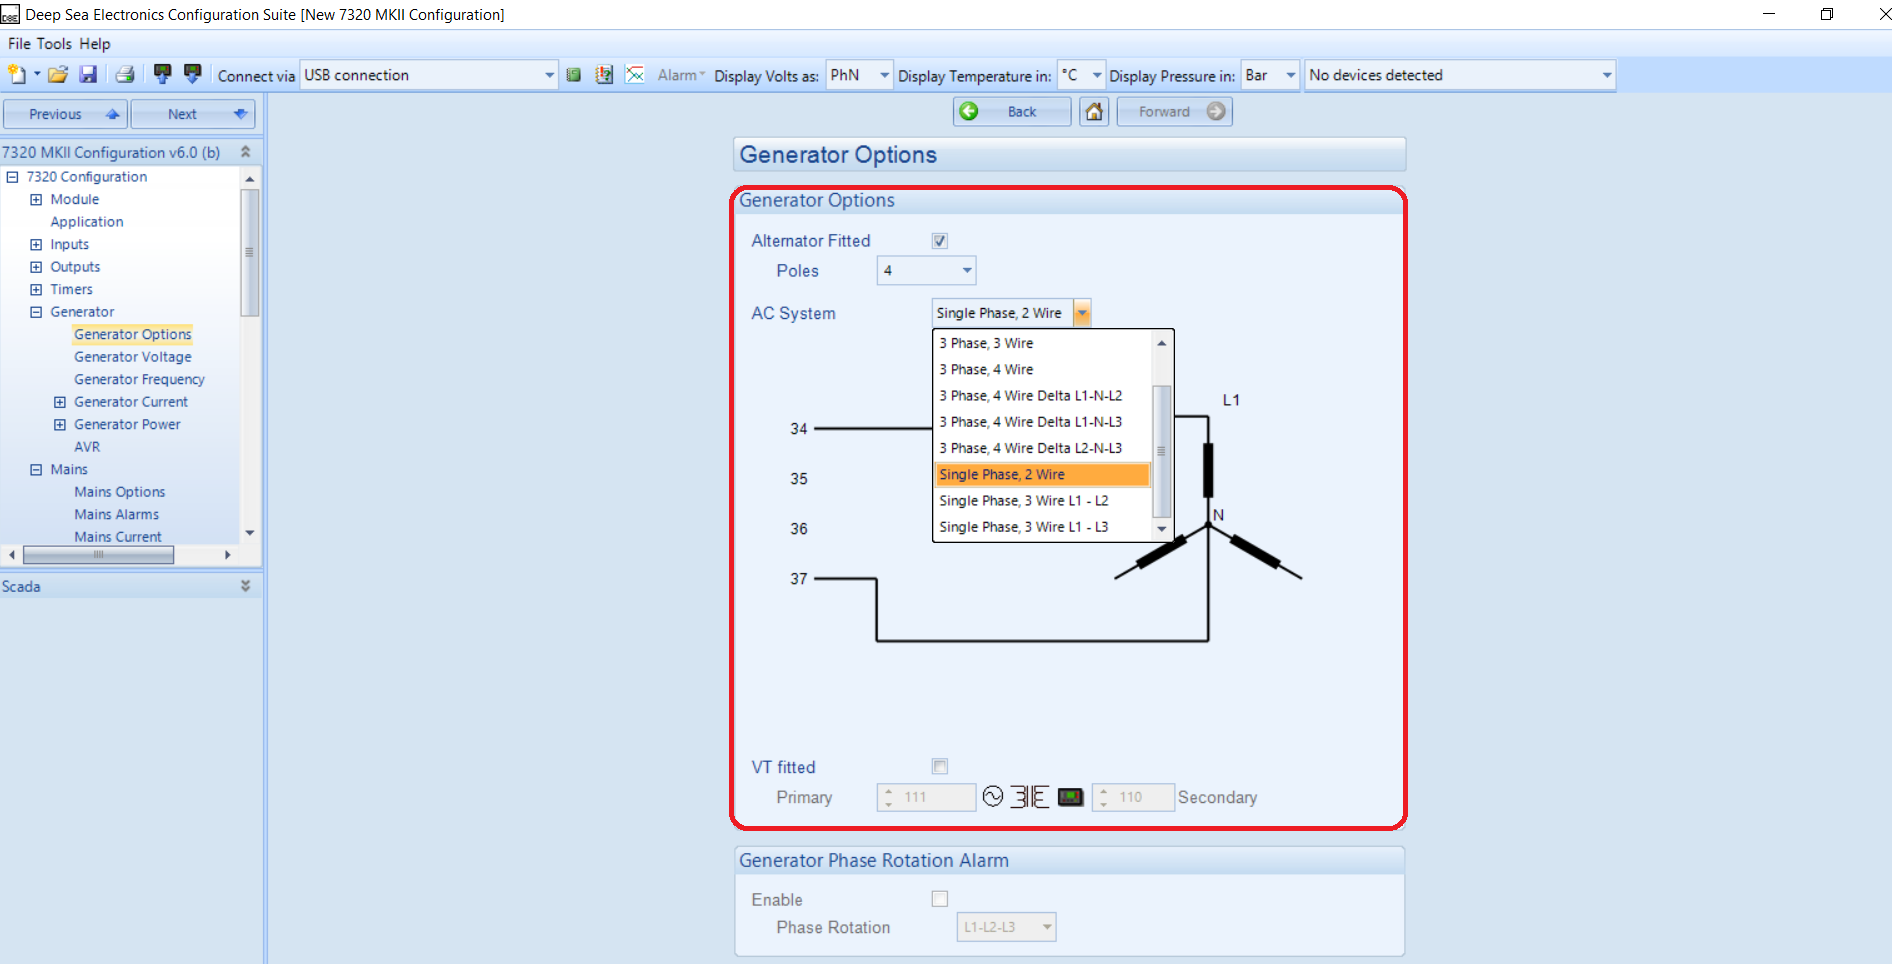1892x964 pixels.
Task: Click the print icon in toolbar
Action: pos(125,75)
